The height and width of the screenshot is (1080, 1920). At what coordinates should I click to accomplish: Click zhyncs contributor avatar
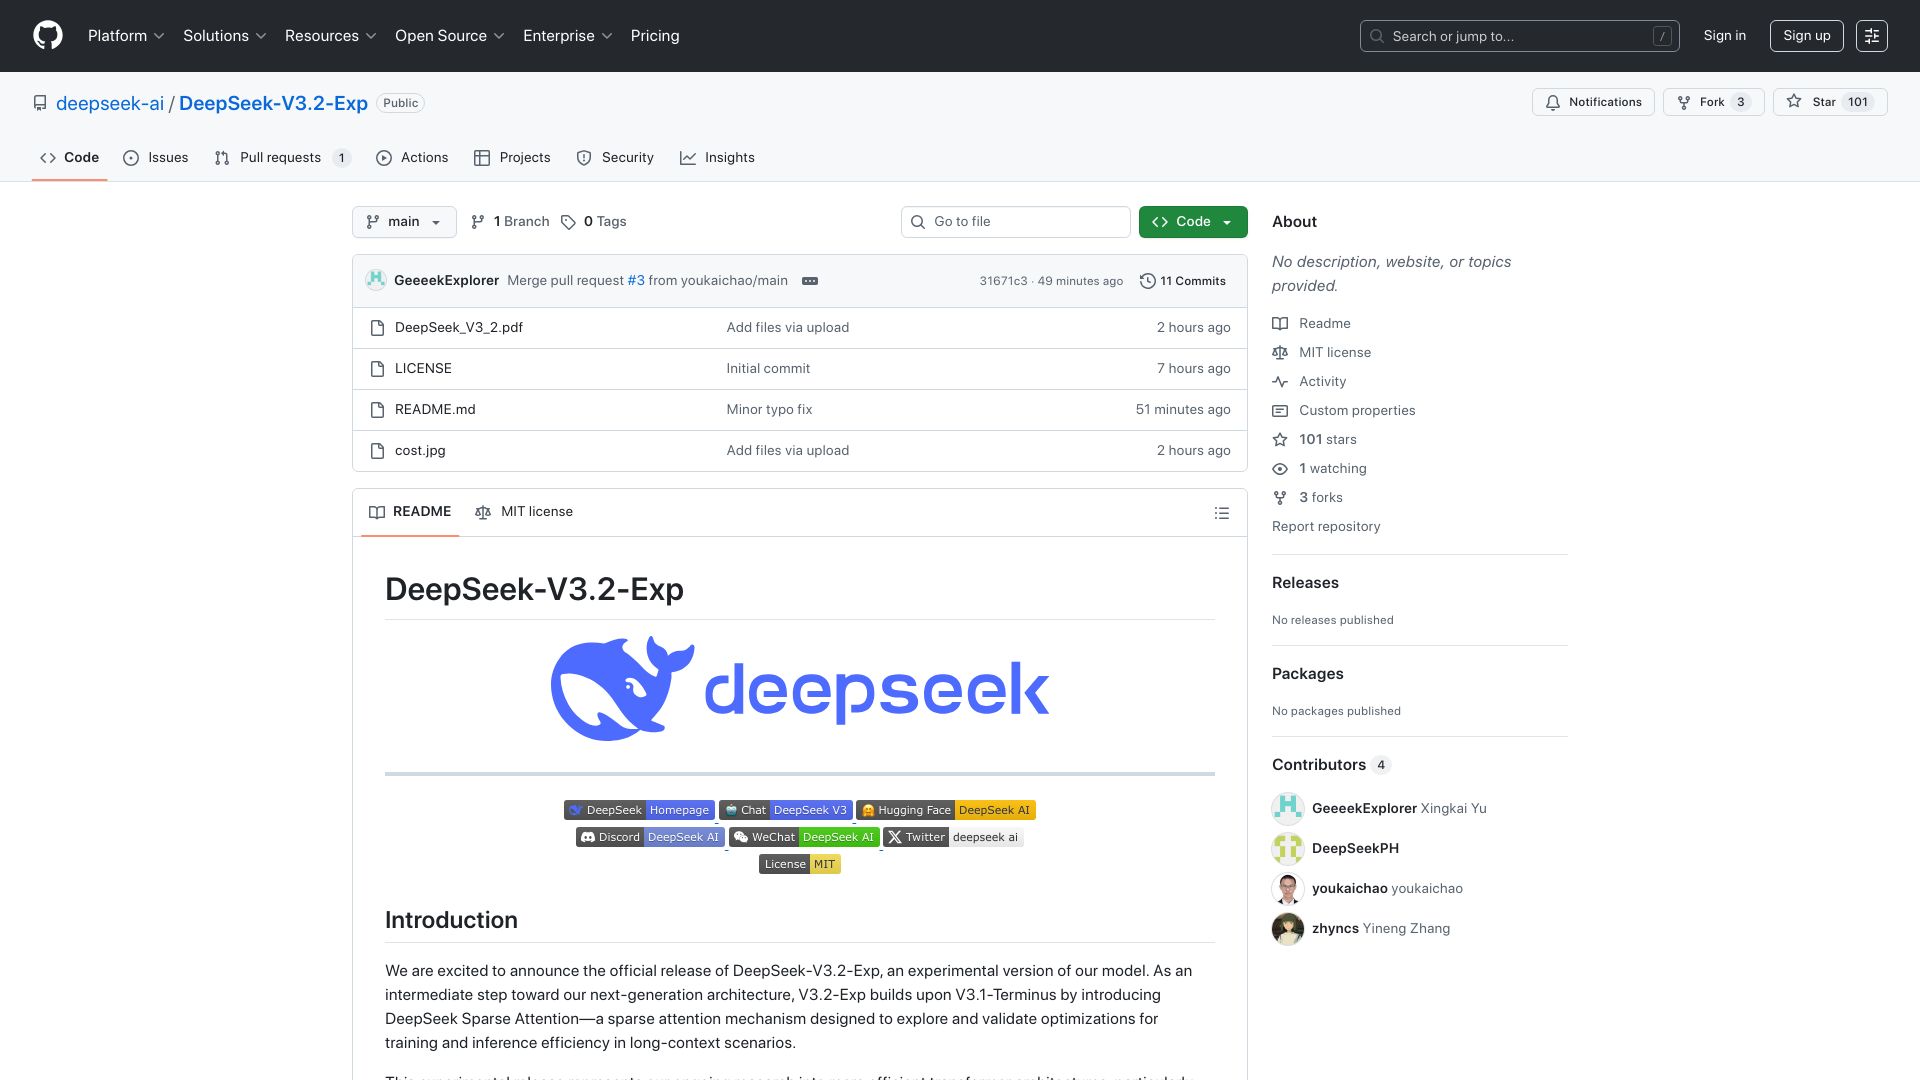point(1288,928)
